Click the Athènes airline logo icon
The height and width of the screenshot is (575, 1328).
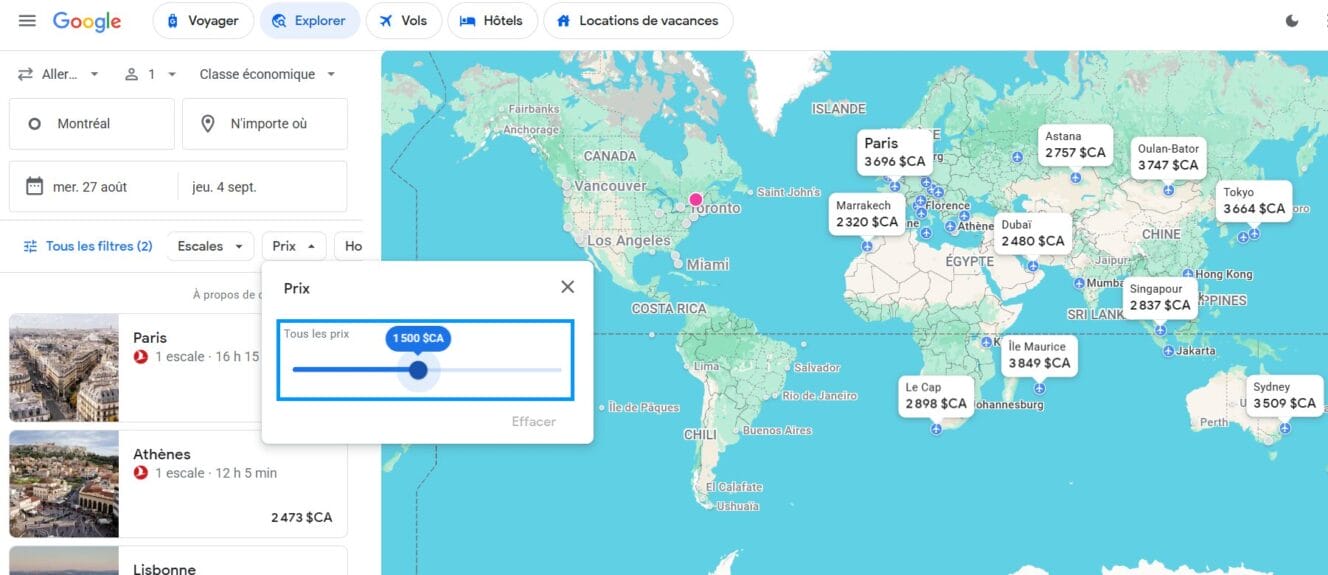click(x=141, y=473)
